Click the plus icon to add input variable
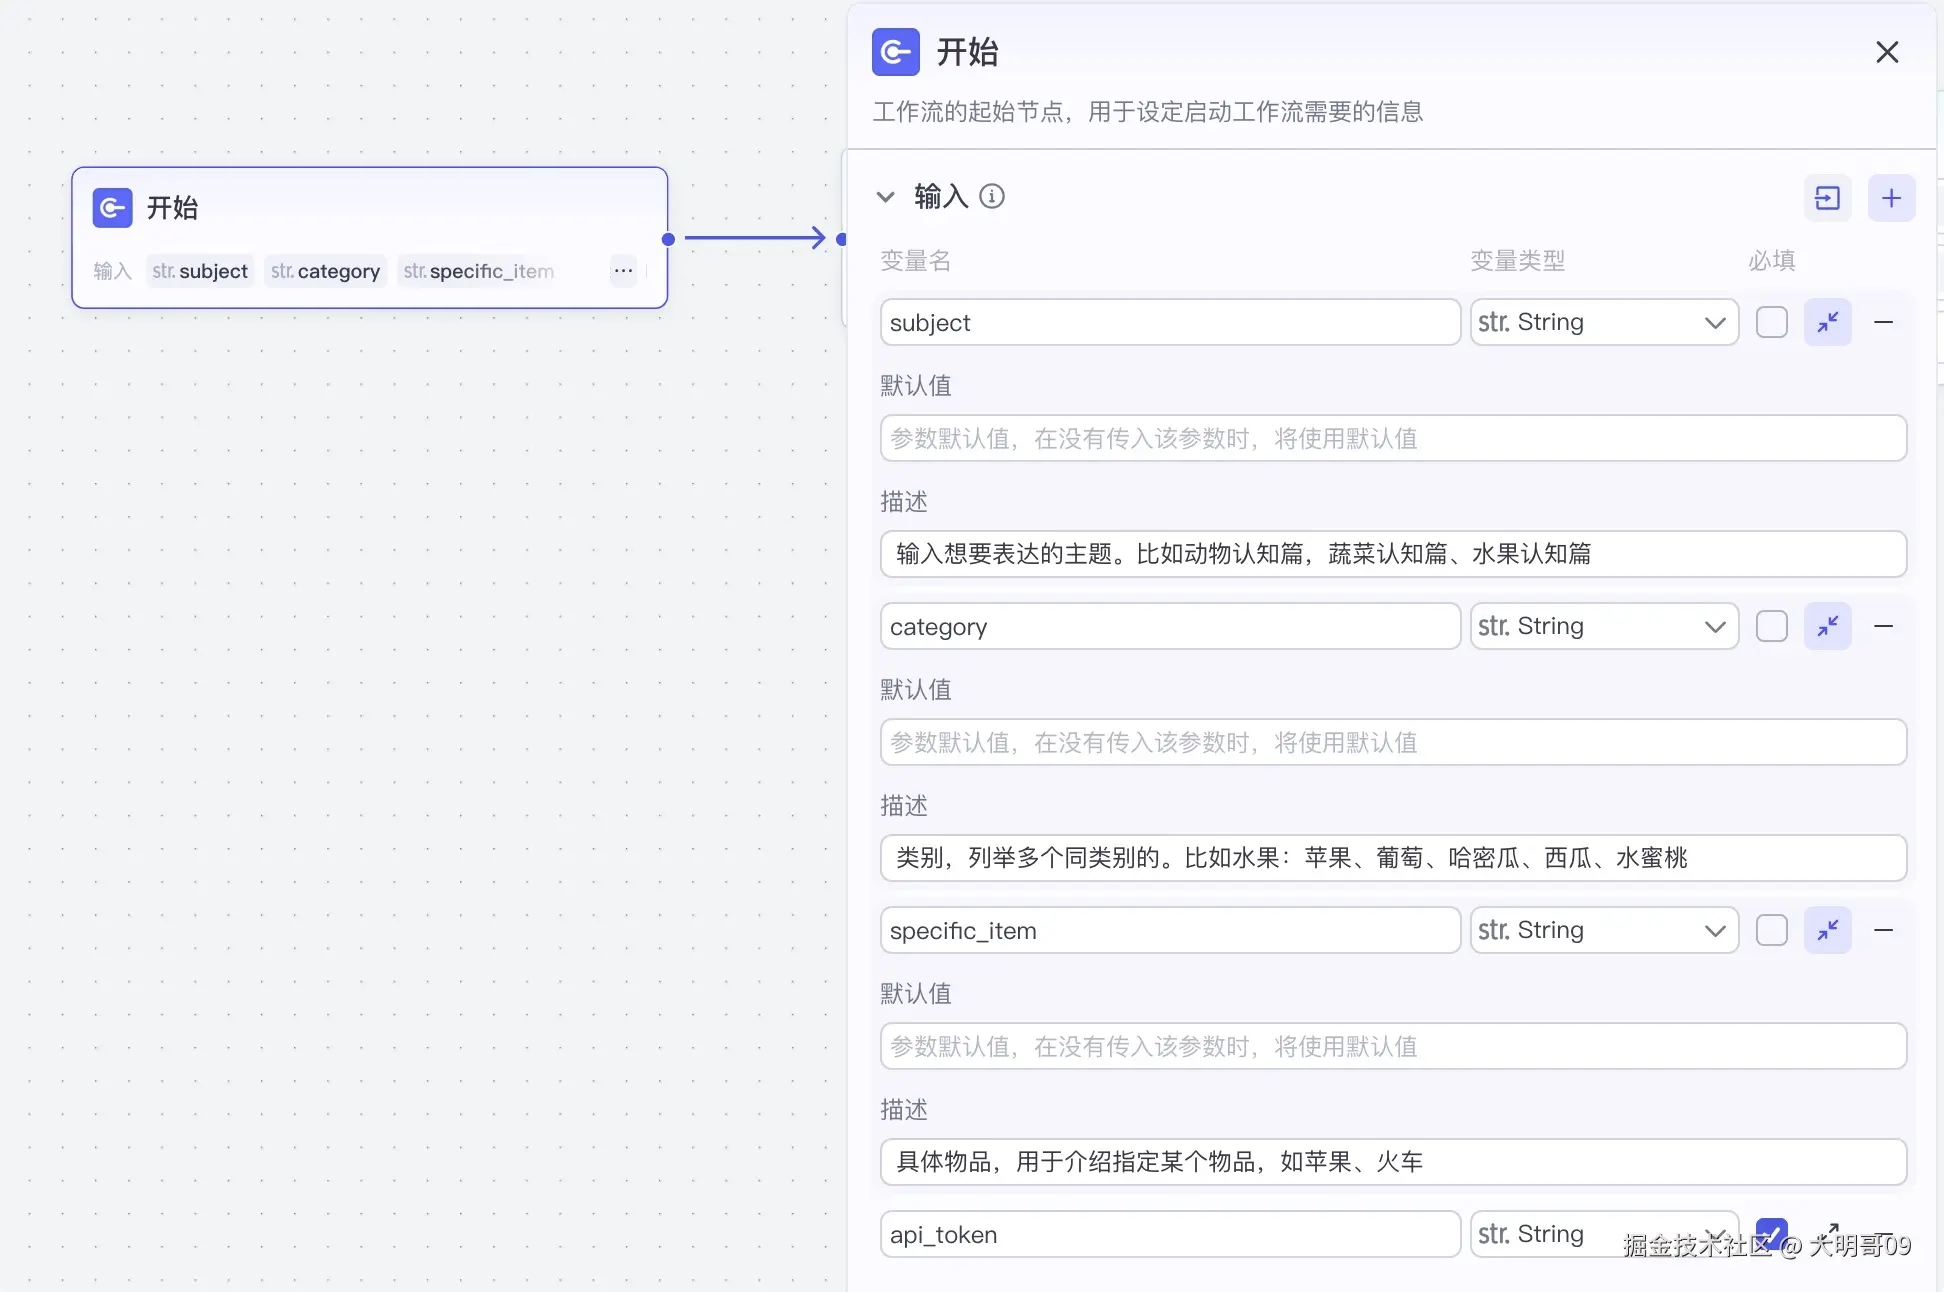 pyautogui.click(x=1891, y=198)
